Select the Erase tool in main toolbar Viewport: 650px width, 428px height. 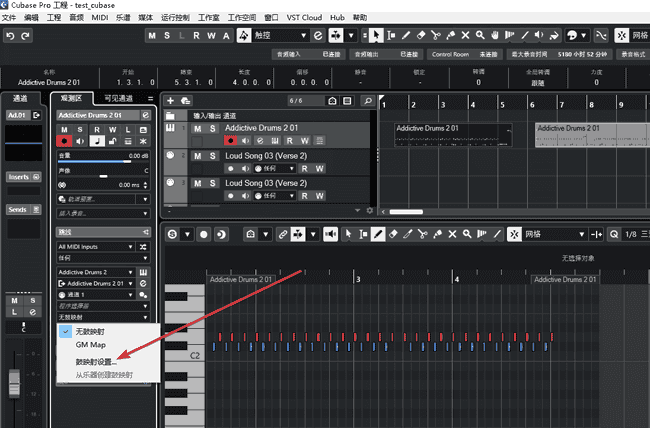[421, 36]
